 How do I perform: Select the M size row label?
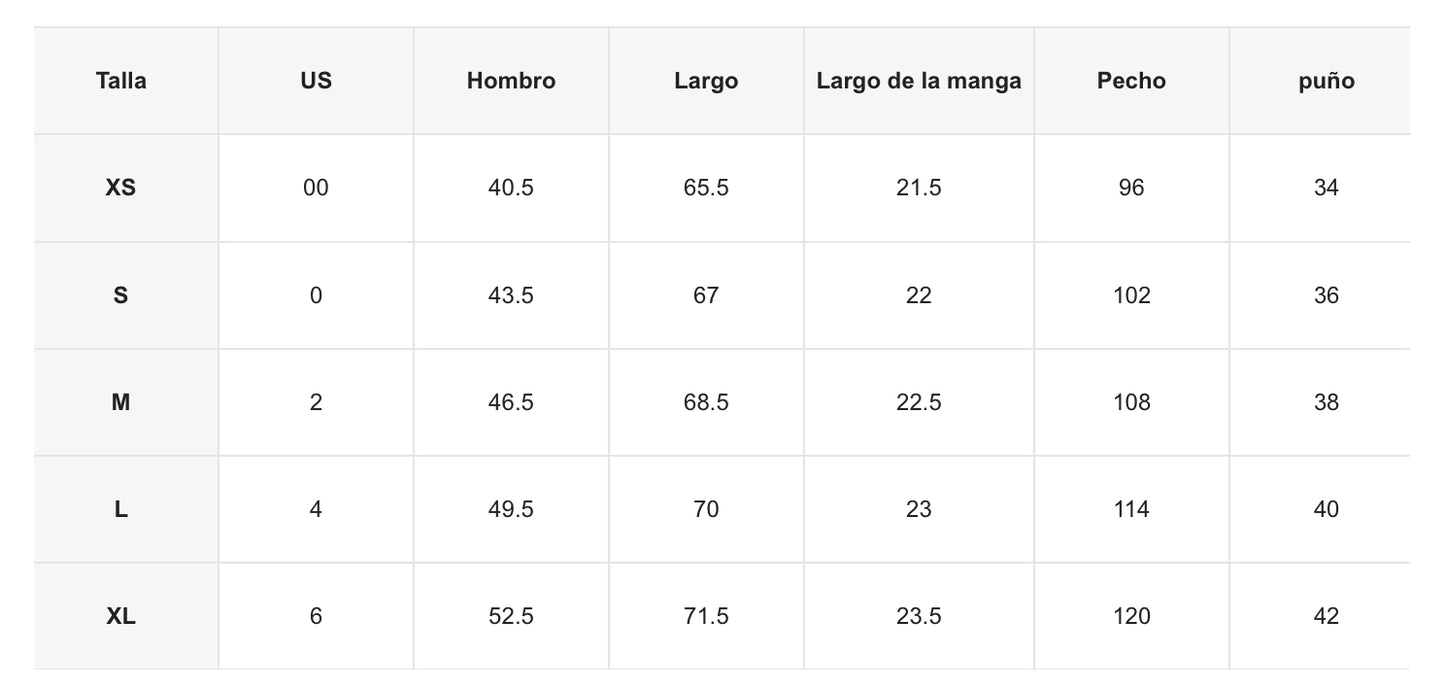(121, 402)
